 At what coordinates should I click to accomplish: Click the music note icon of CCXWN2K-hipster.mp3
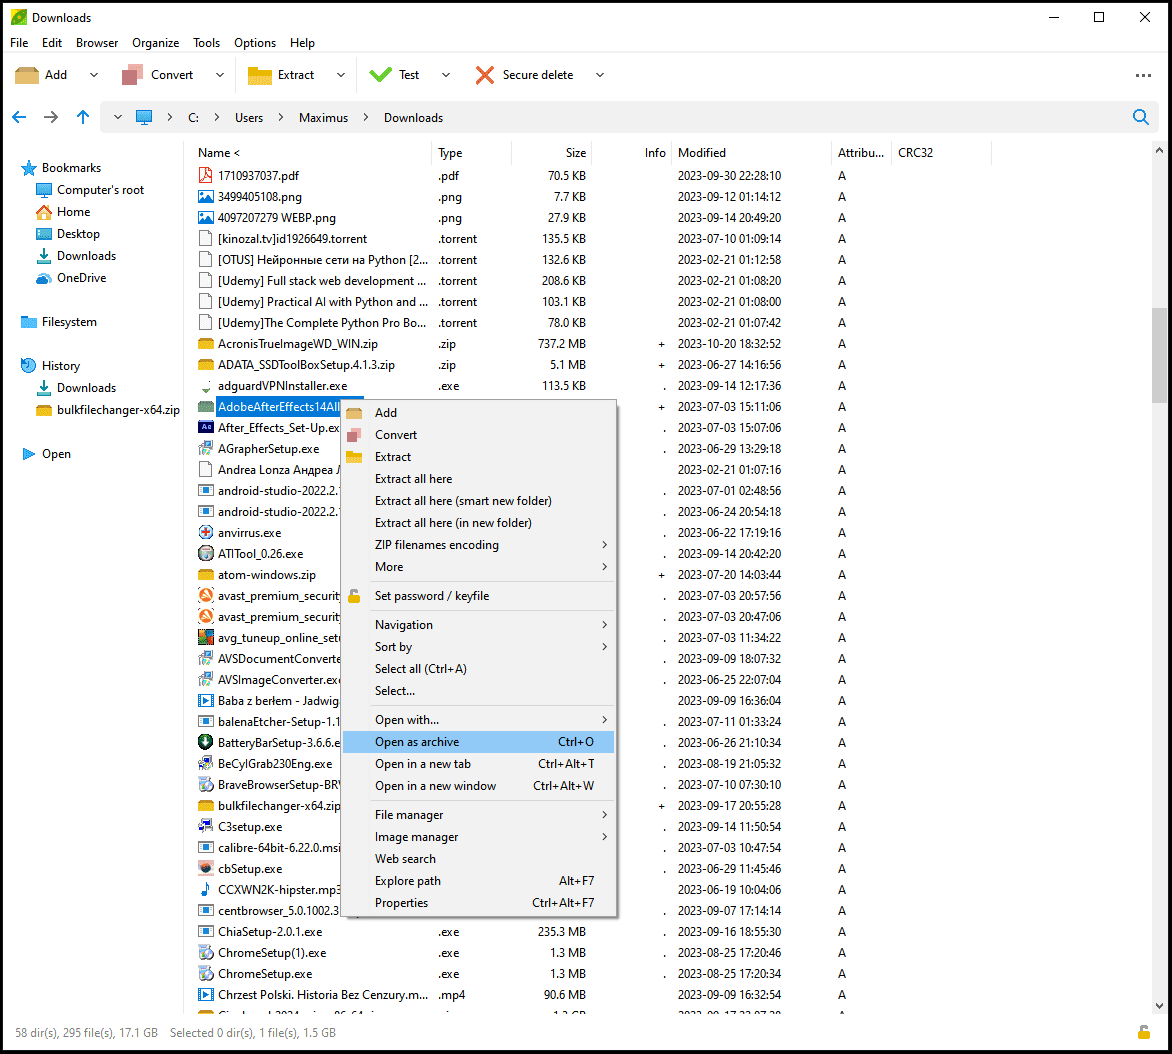tap(206, 890)
